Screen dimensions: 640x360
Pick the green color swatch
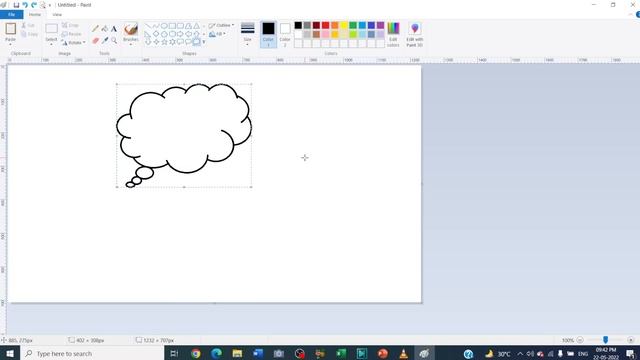pyautogui.click(x=353, y=25)
